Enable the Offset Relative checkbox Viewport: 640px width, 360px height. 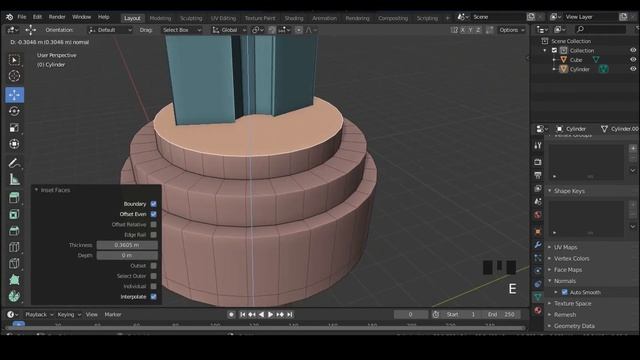click(x=153, y=224)
